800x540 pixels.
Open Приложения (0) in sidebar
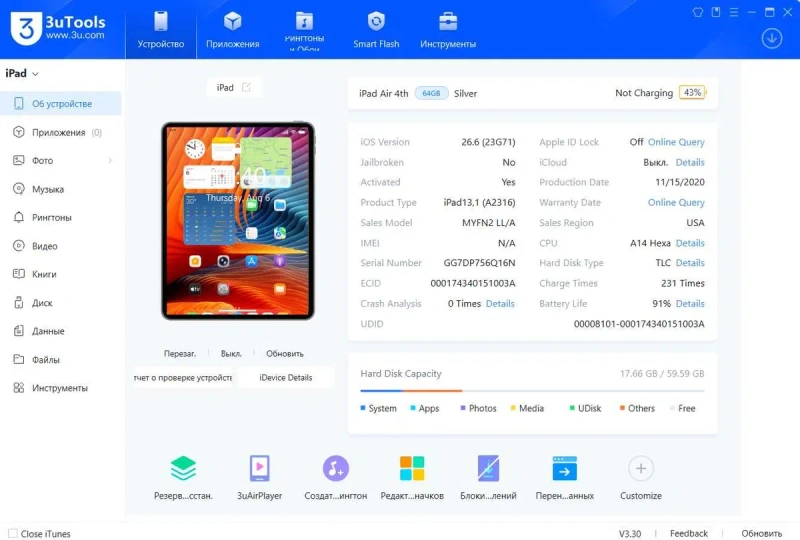[61, 132]
